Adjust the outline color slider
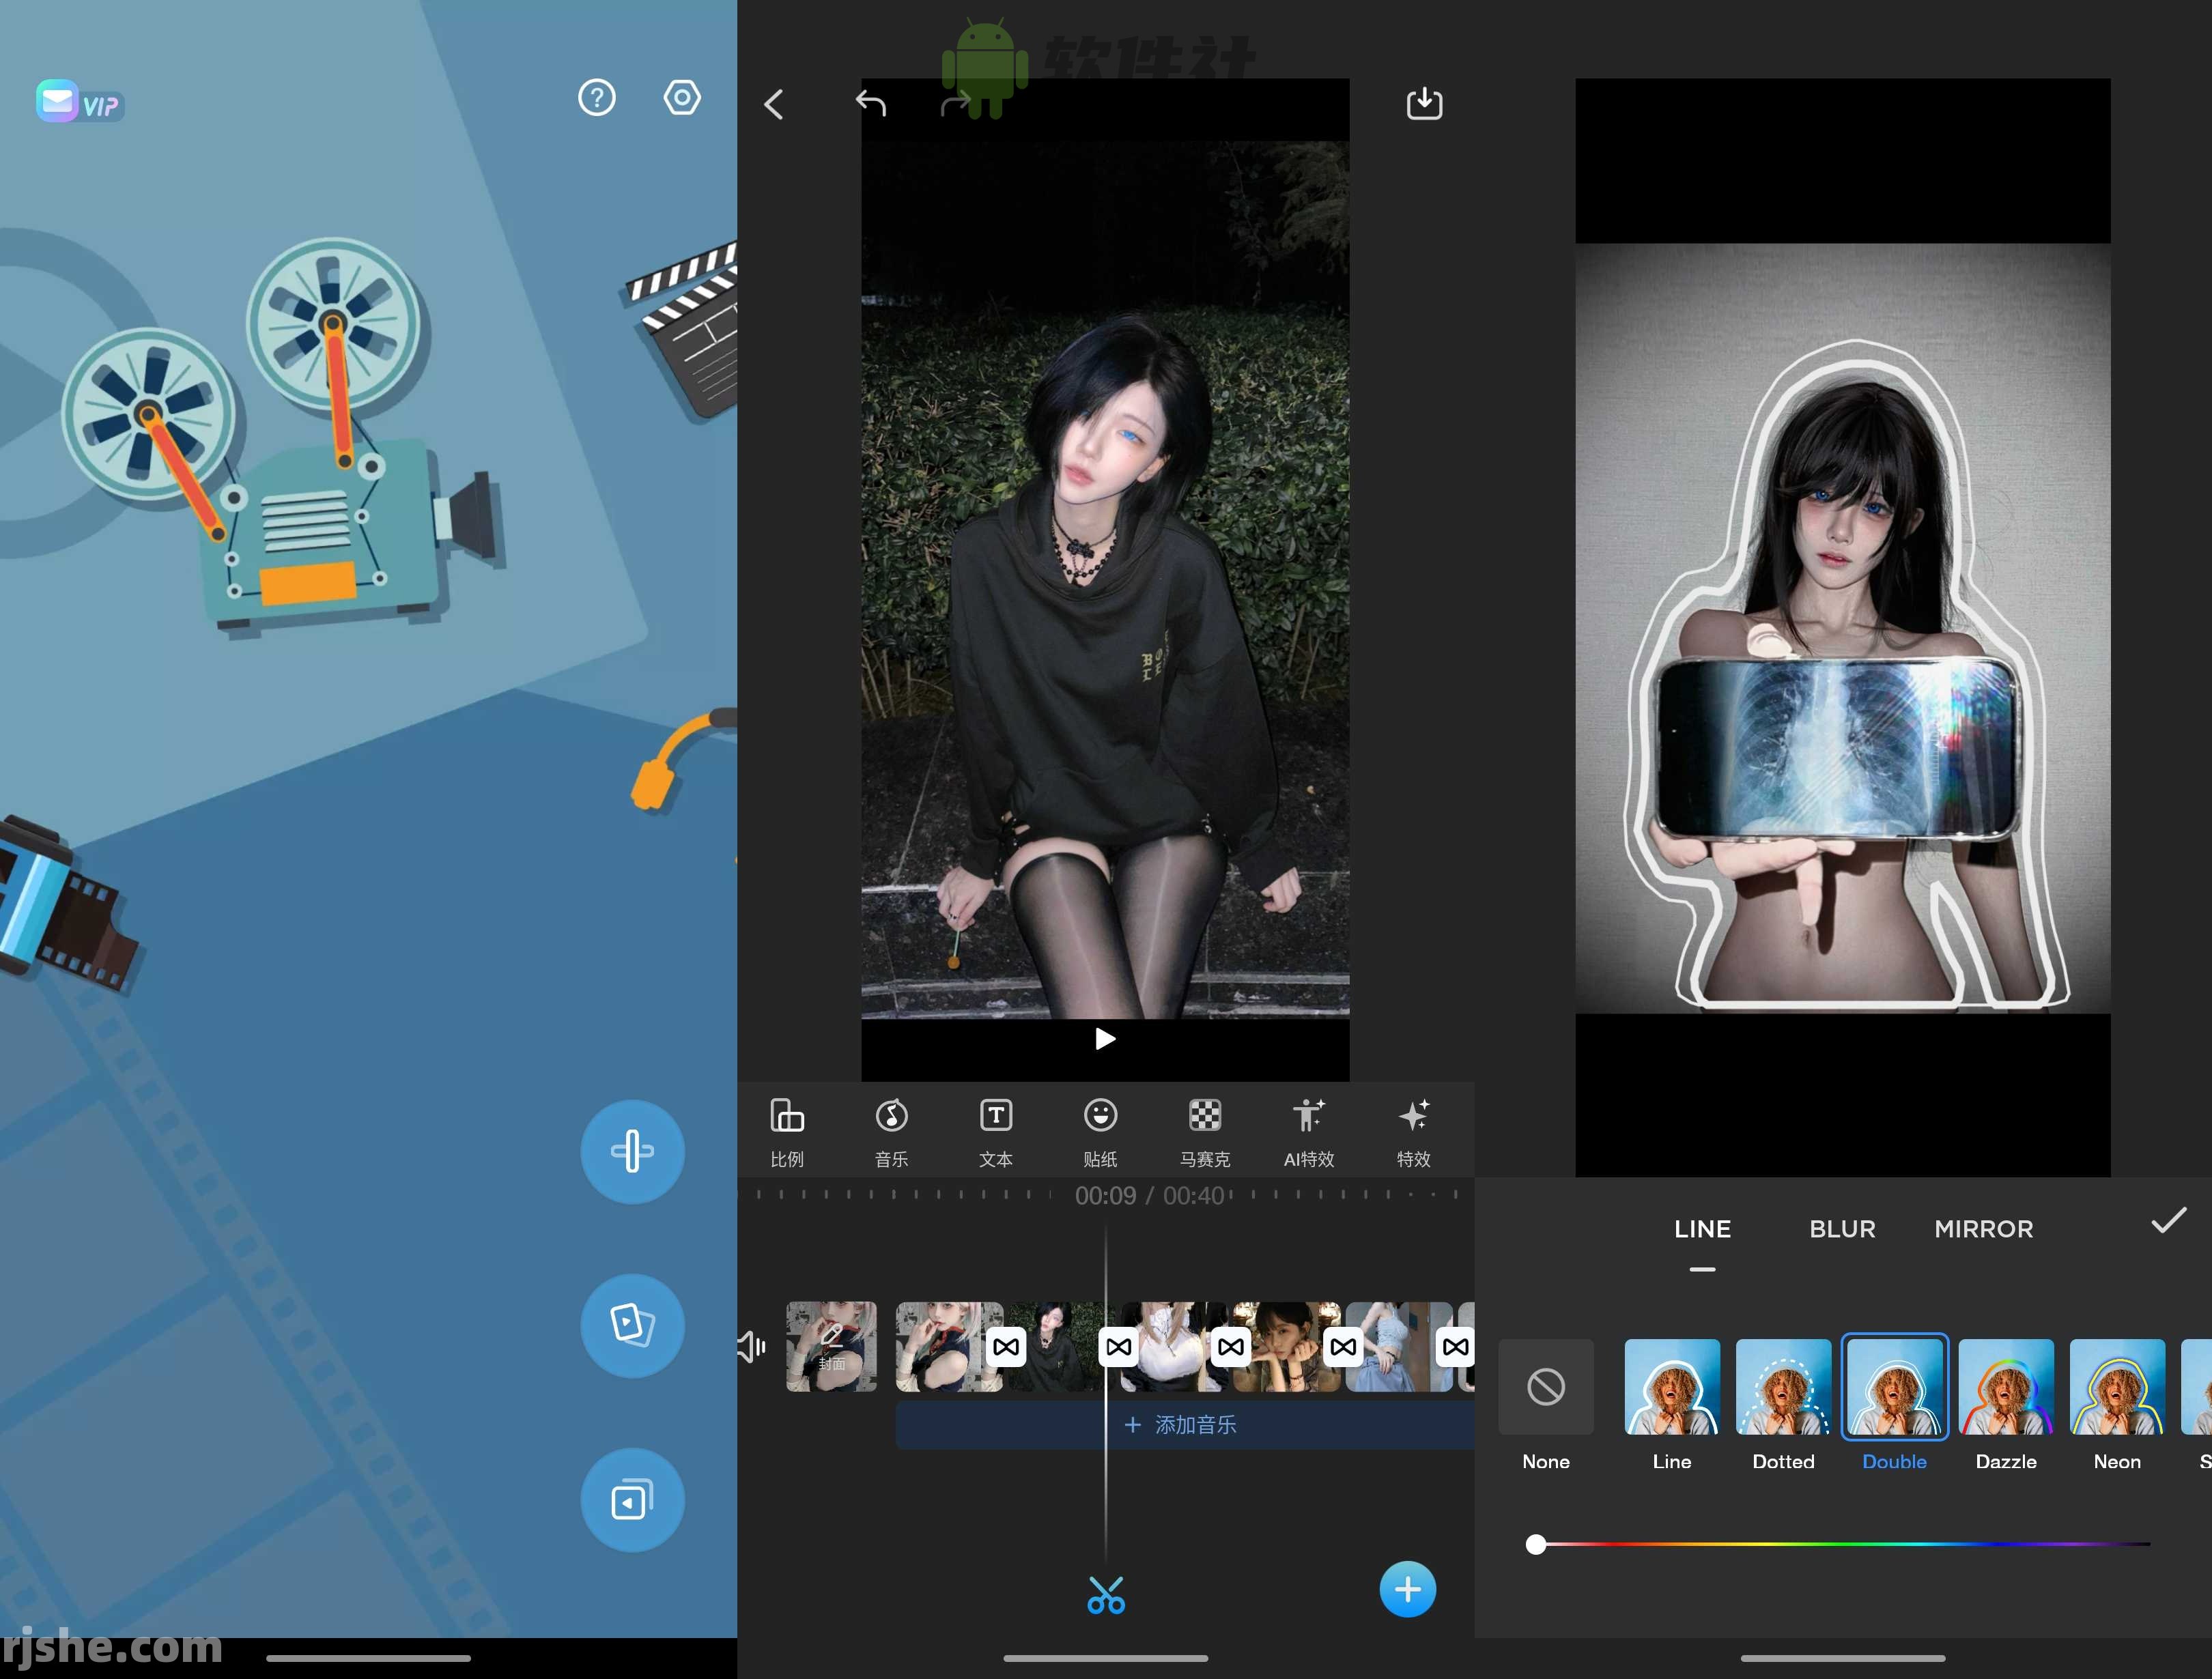Screen dimensions: 2212x1679 1537,1545
